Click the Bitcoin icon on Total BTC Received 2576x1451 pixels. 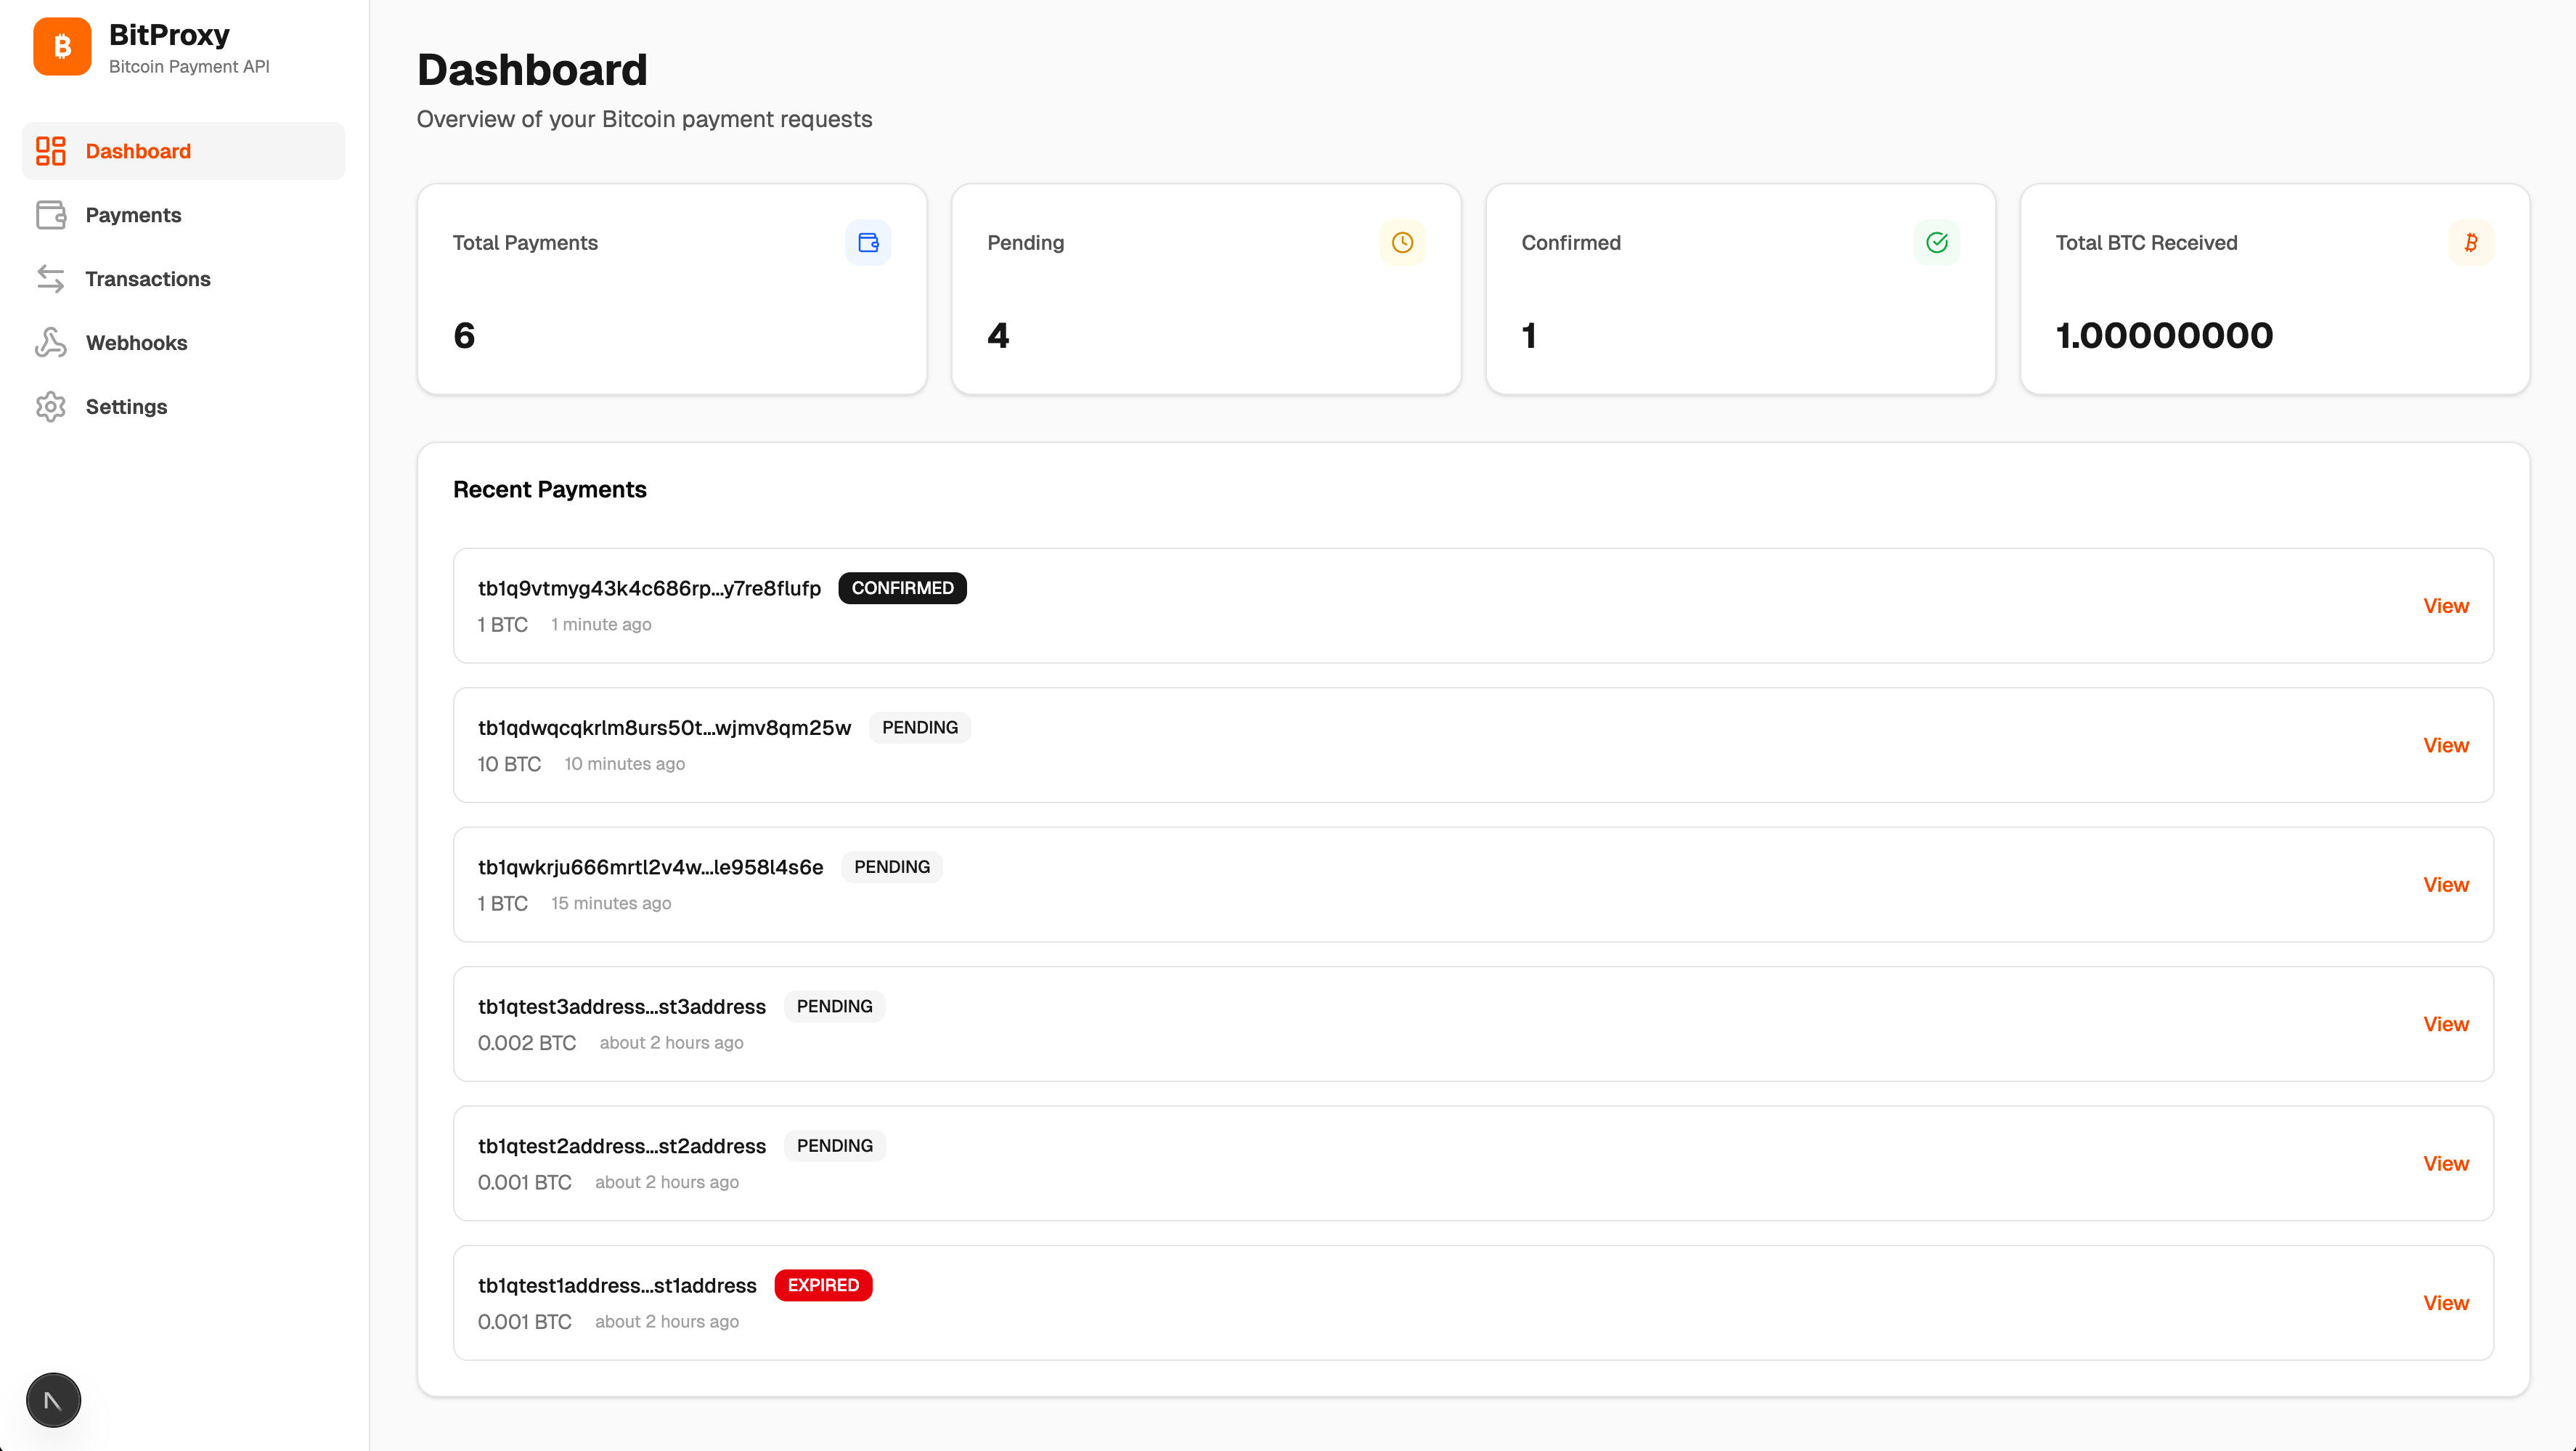[2470, 243]
